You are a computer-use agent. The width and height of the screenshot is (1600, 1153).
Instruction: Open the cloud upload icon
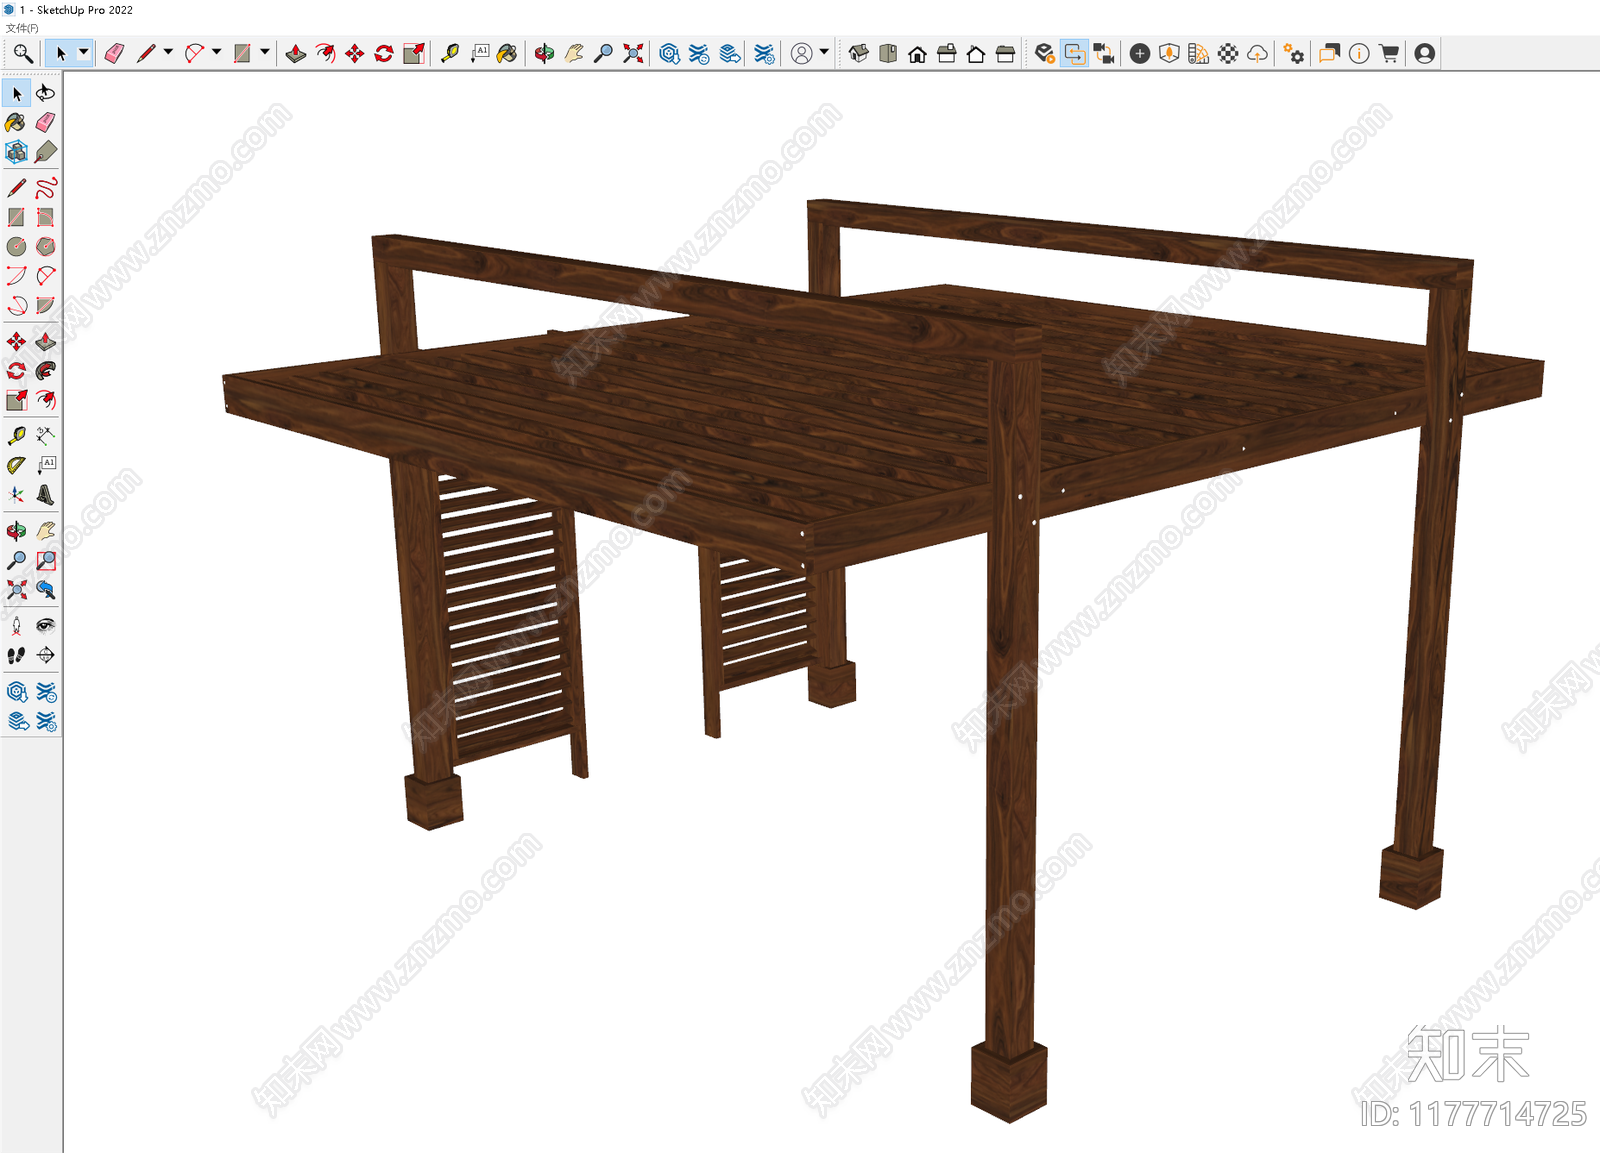tap(1258, 53)
